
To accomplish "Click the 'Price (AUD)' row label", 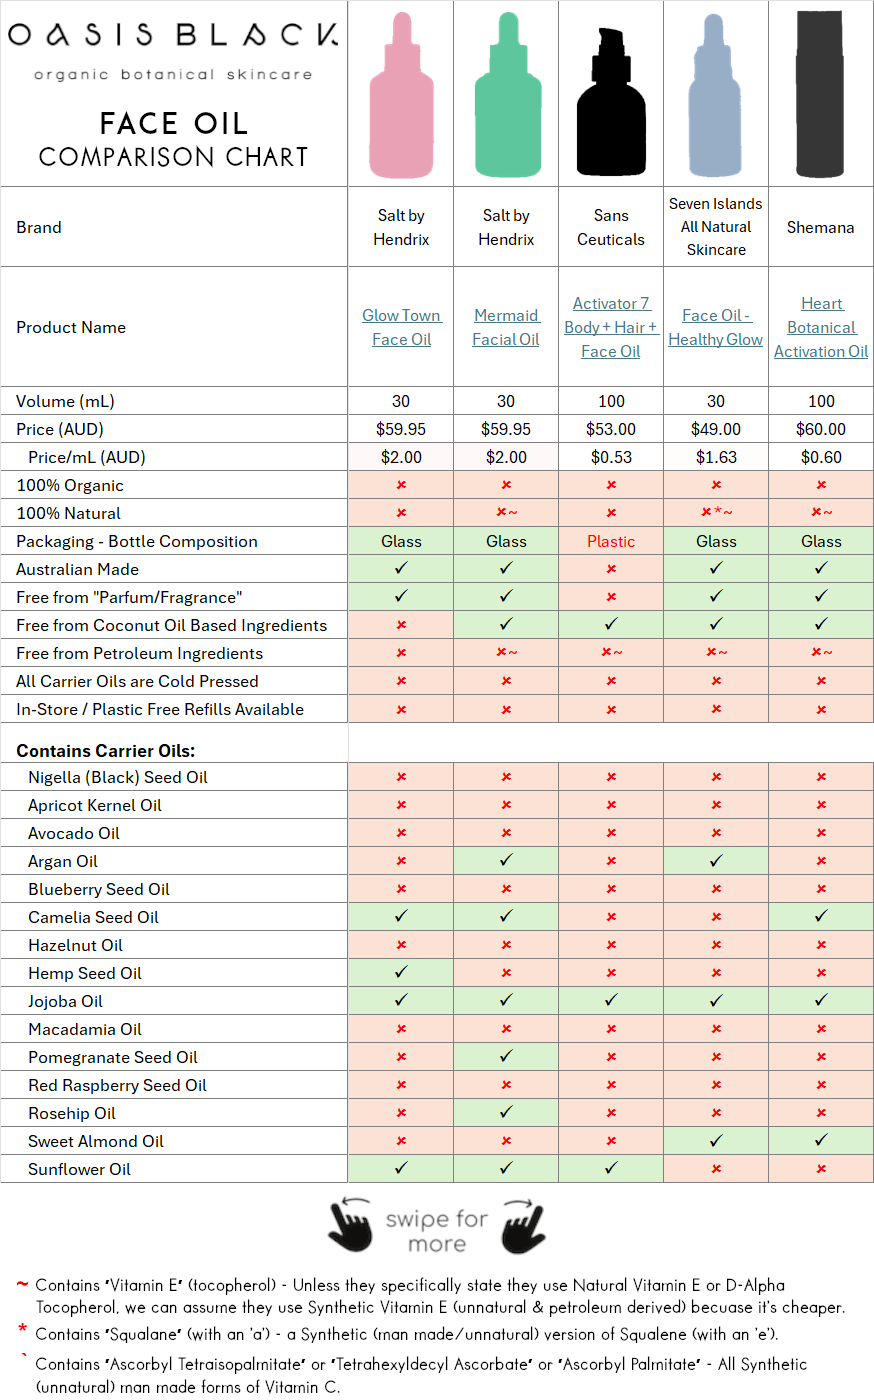I will click(60, 429).
